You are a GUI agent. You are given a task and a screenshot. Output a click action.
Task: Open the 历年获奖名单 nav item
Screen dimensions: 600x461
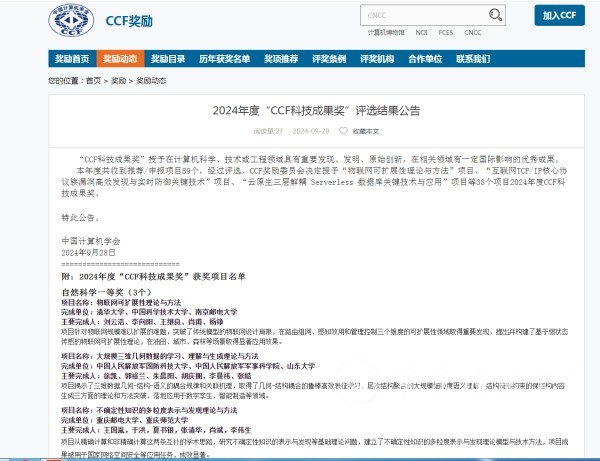tap(225, 59)
